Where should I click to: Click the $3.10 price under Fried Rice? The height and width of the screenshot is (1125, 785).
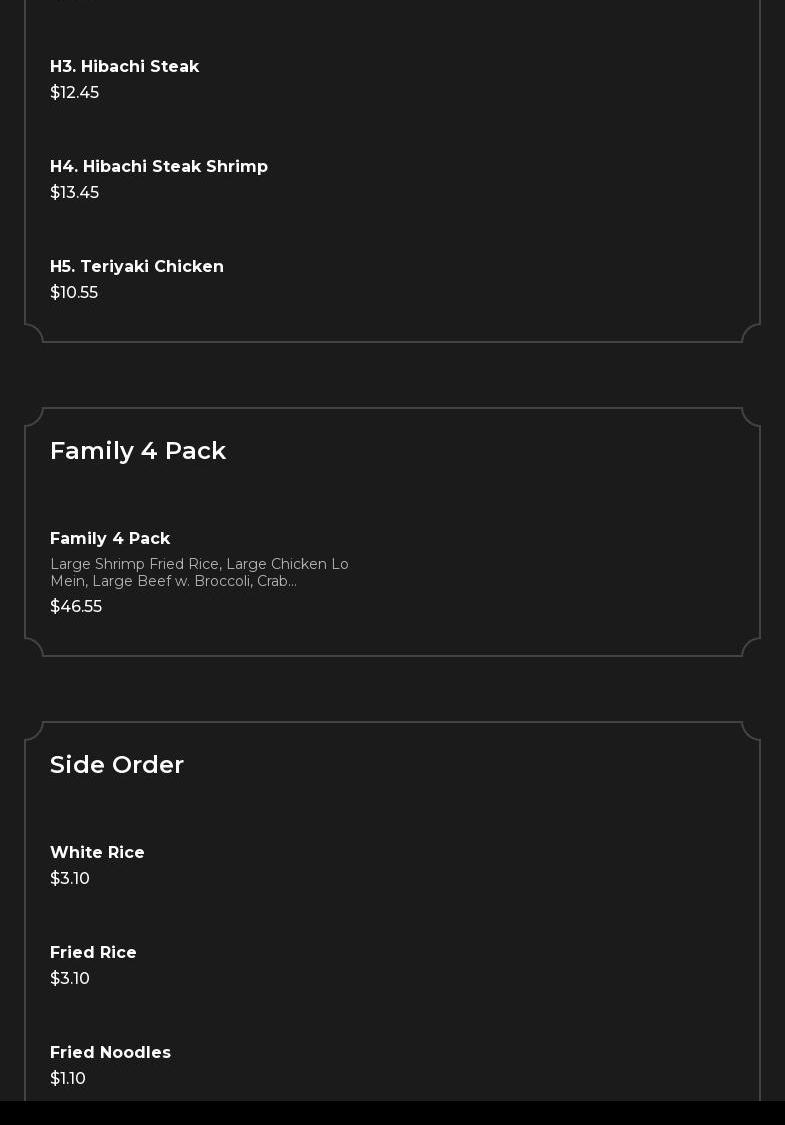tap(70, 979)
